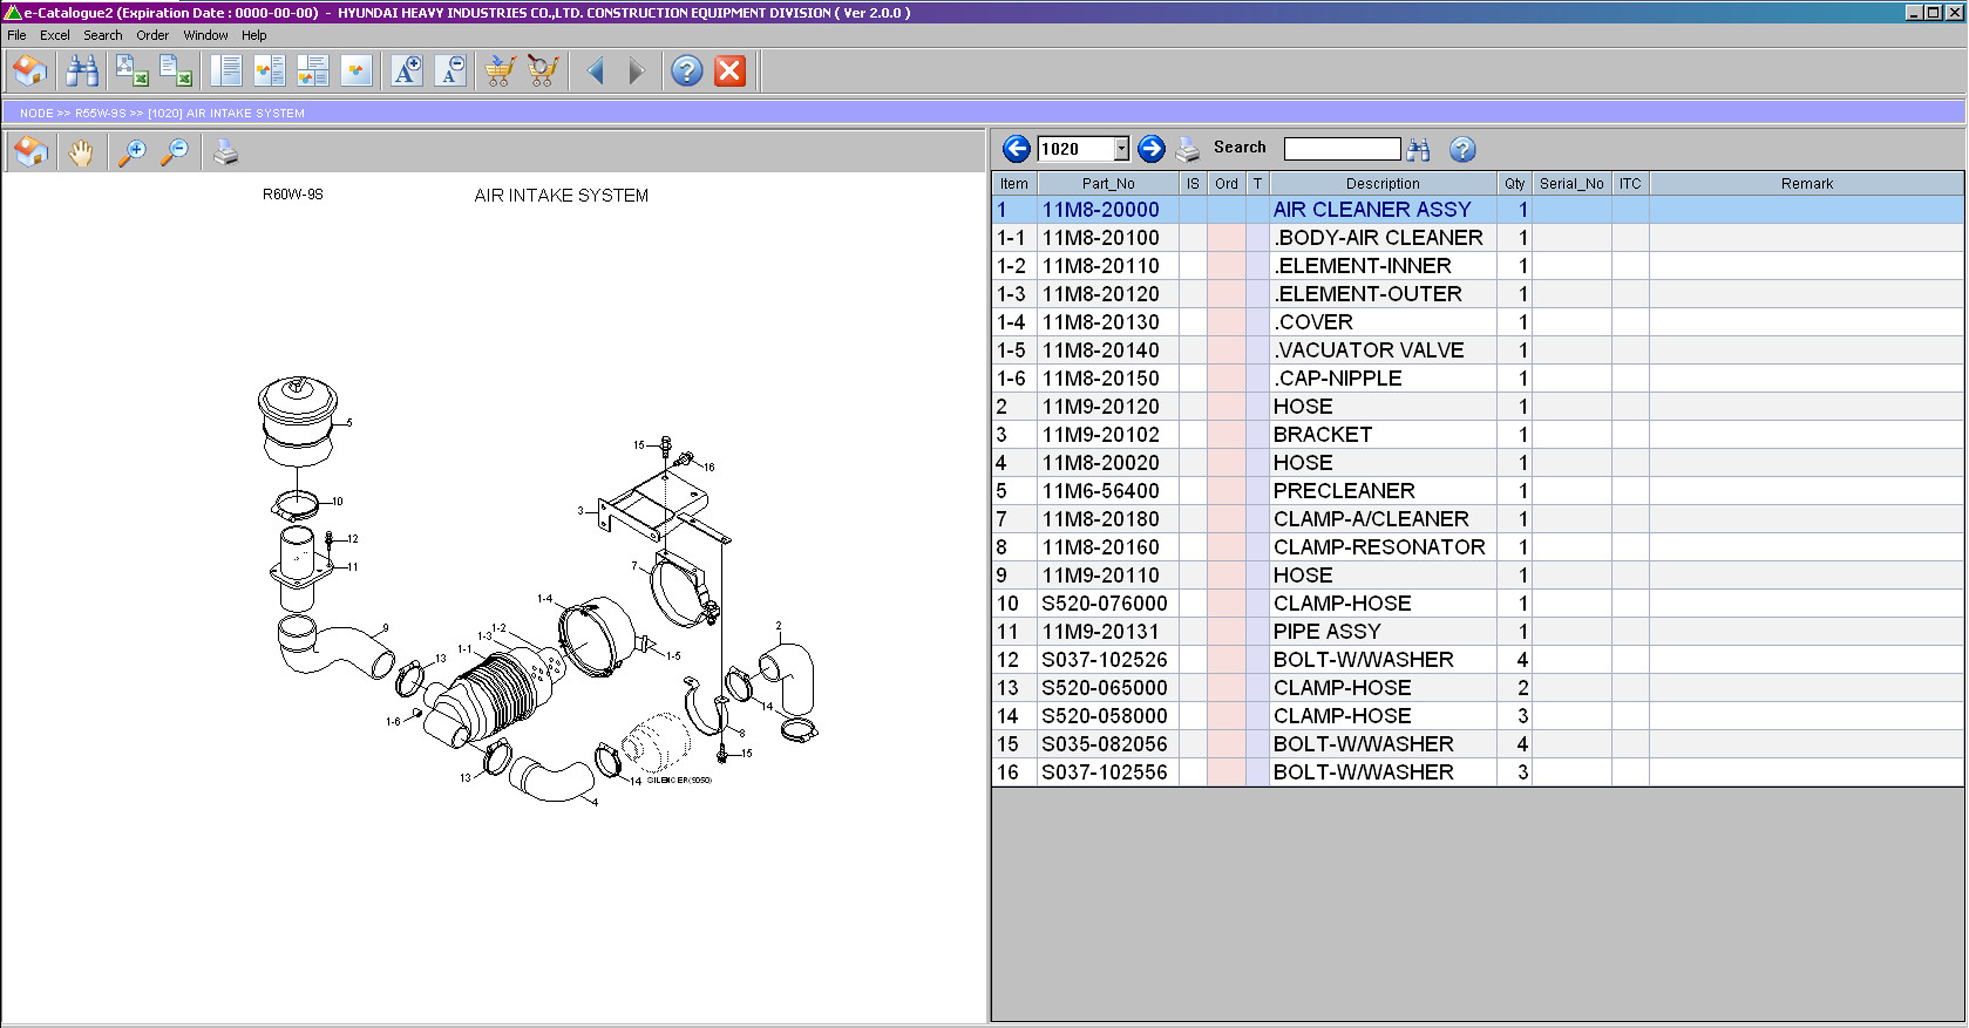Zoom in on the parts diagram
This screenshot has height=1028, width=1969.
[x=131, y=152]
